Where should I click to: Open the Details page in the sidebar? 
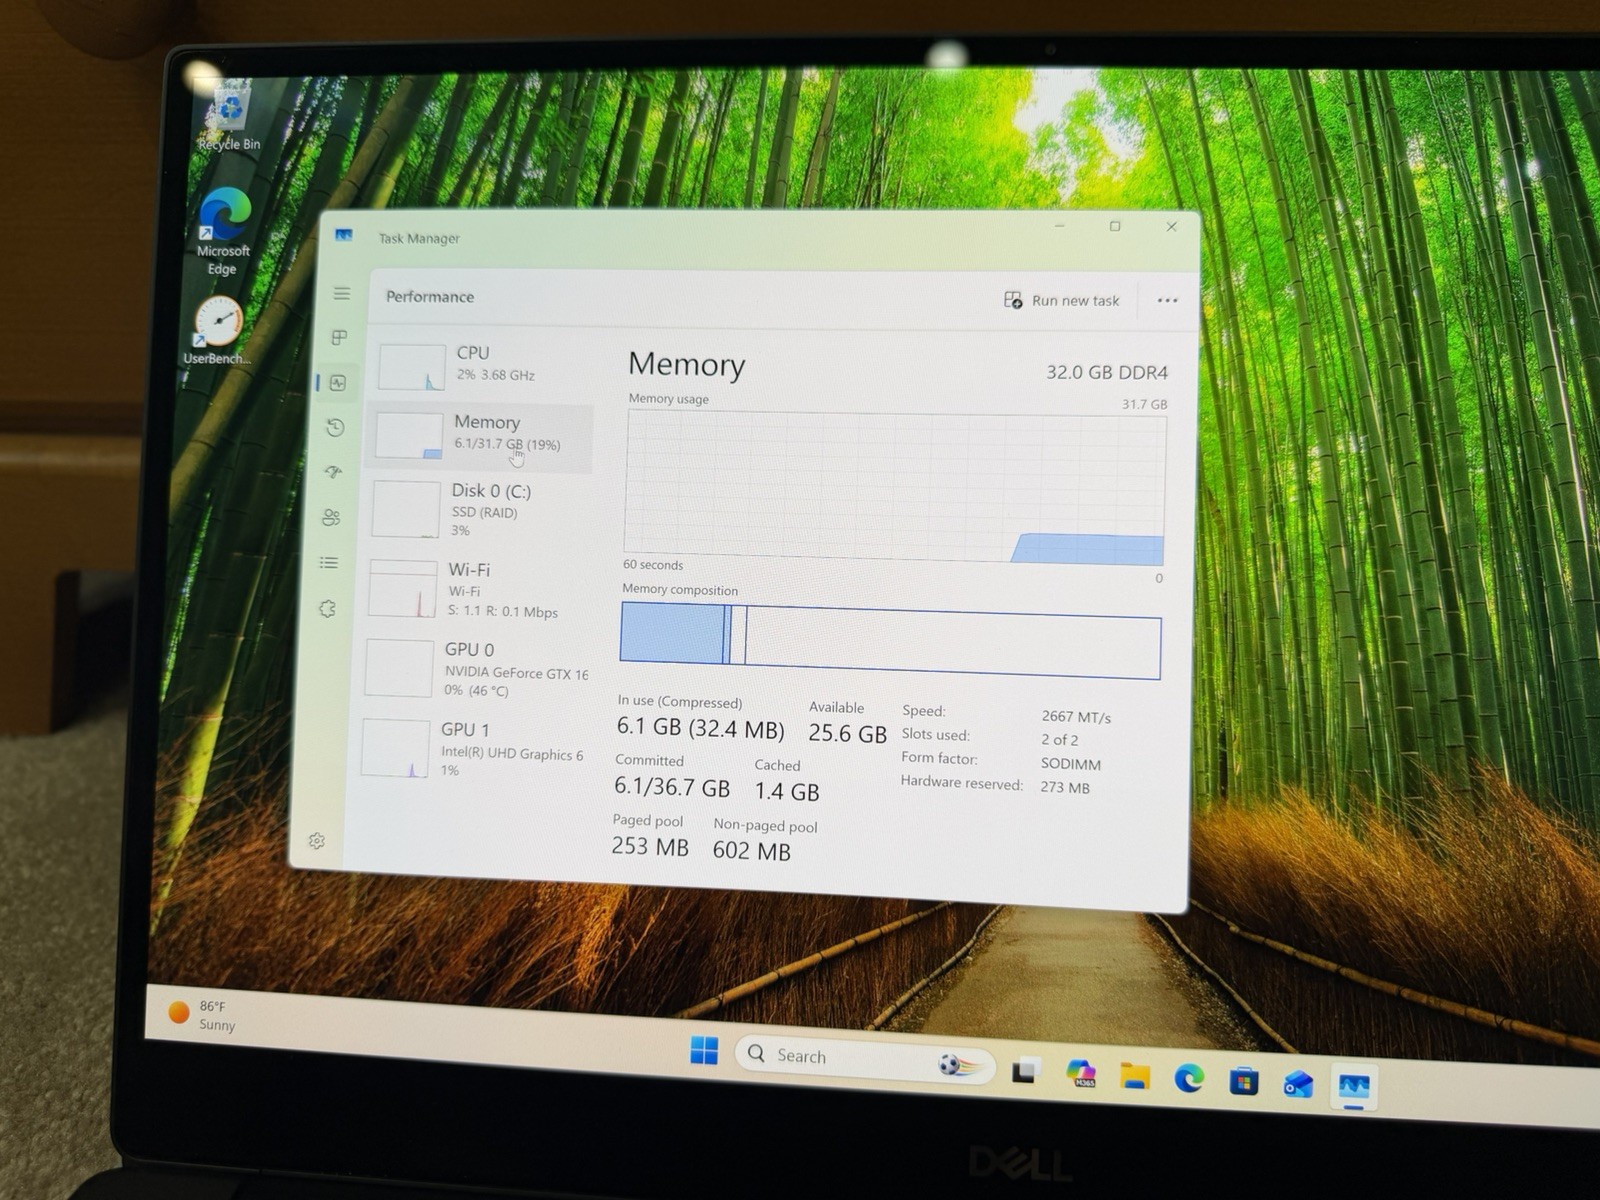click(x=329, y=563)
